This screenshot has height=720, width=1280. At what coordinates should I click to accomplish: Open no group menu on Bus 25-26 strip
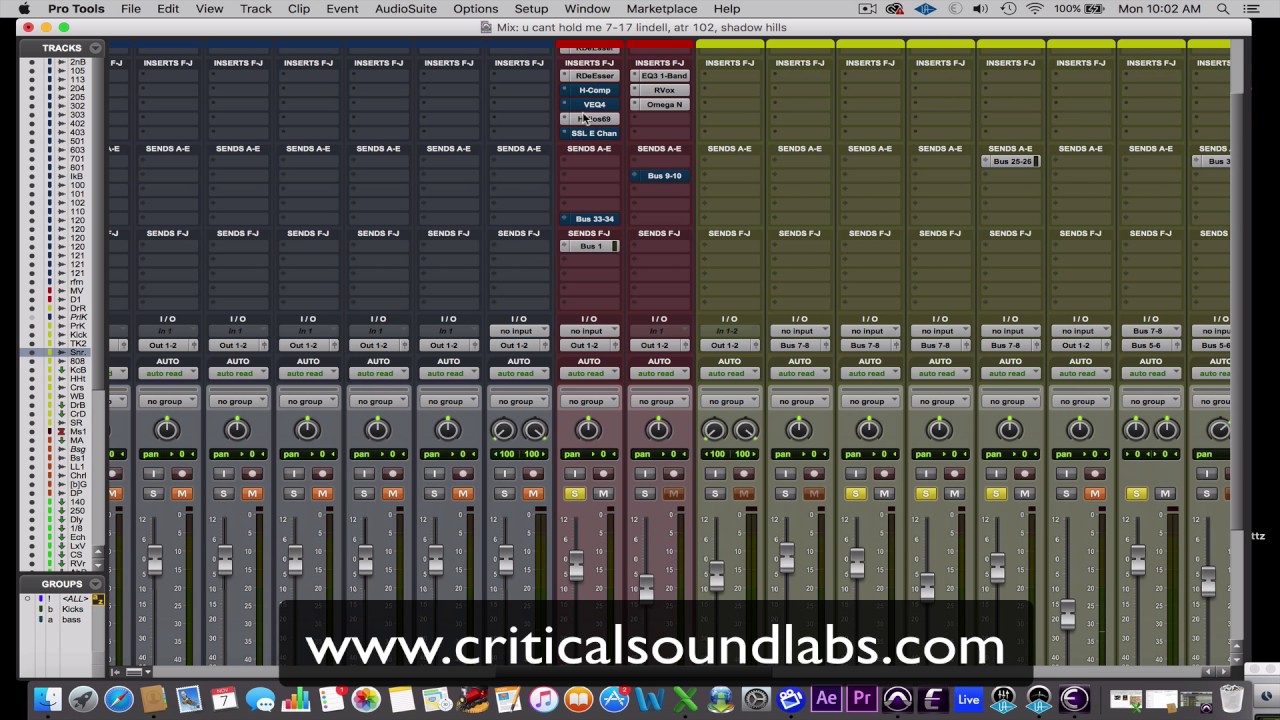click(1010, 401)
